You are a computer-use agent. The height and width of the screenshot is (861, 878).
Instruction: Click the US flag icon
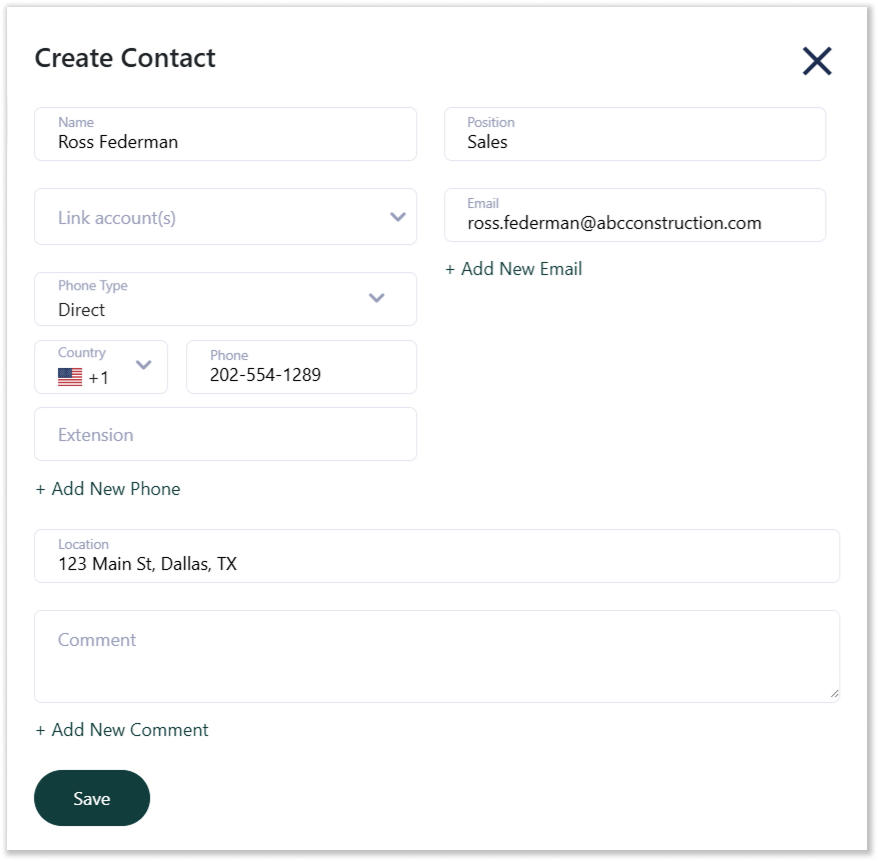point(70,377)
